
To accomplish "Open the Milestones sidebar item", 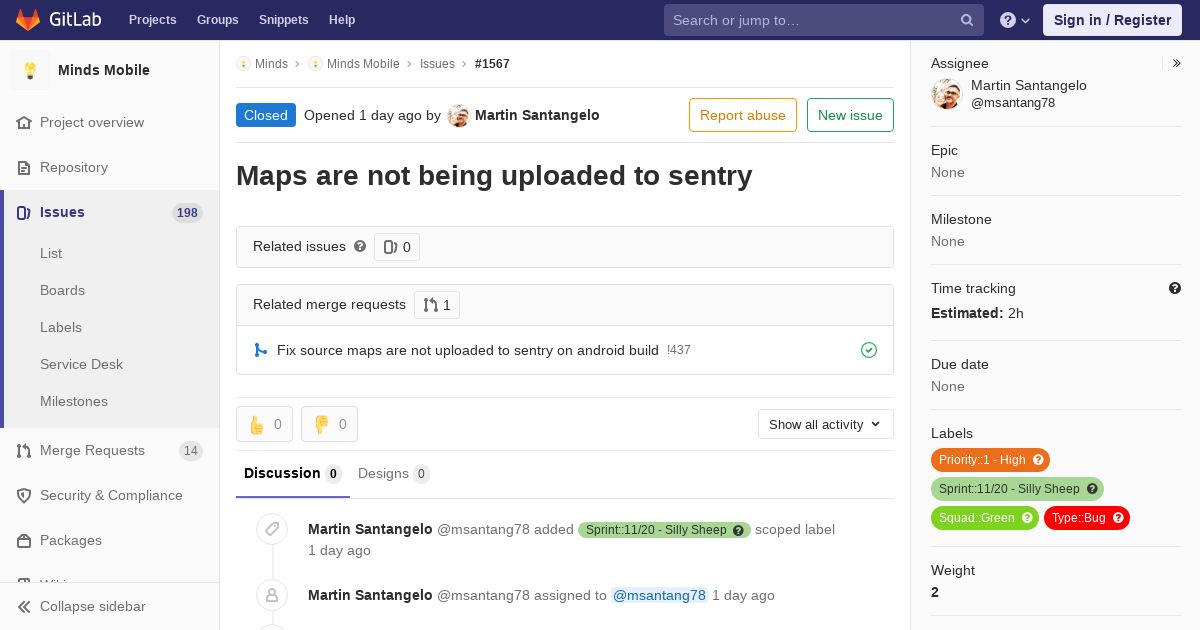I will [x=74, y=401].
